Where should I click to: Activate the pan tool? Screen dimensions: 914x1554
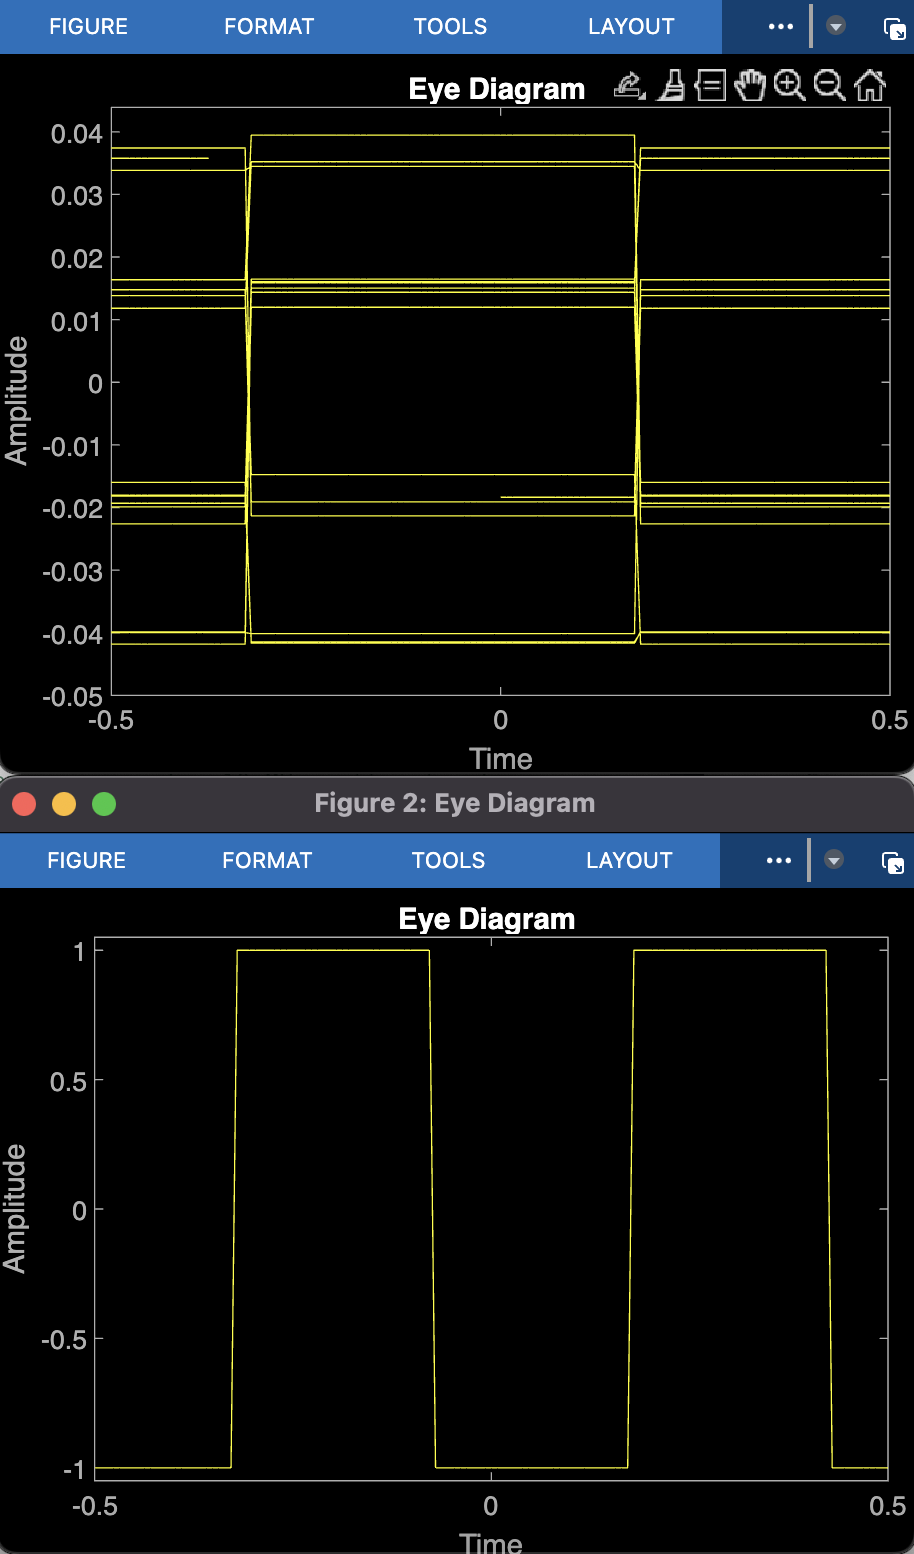click(751, 86)
